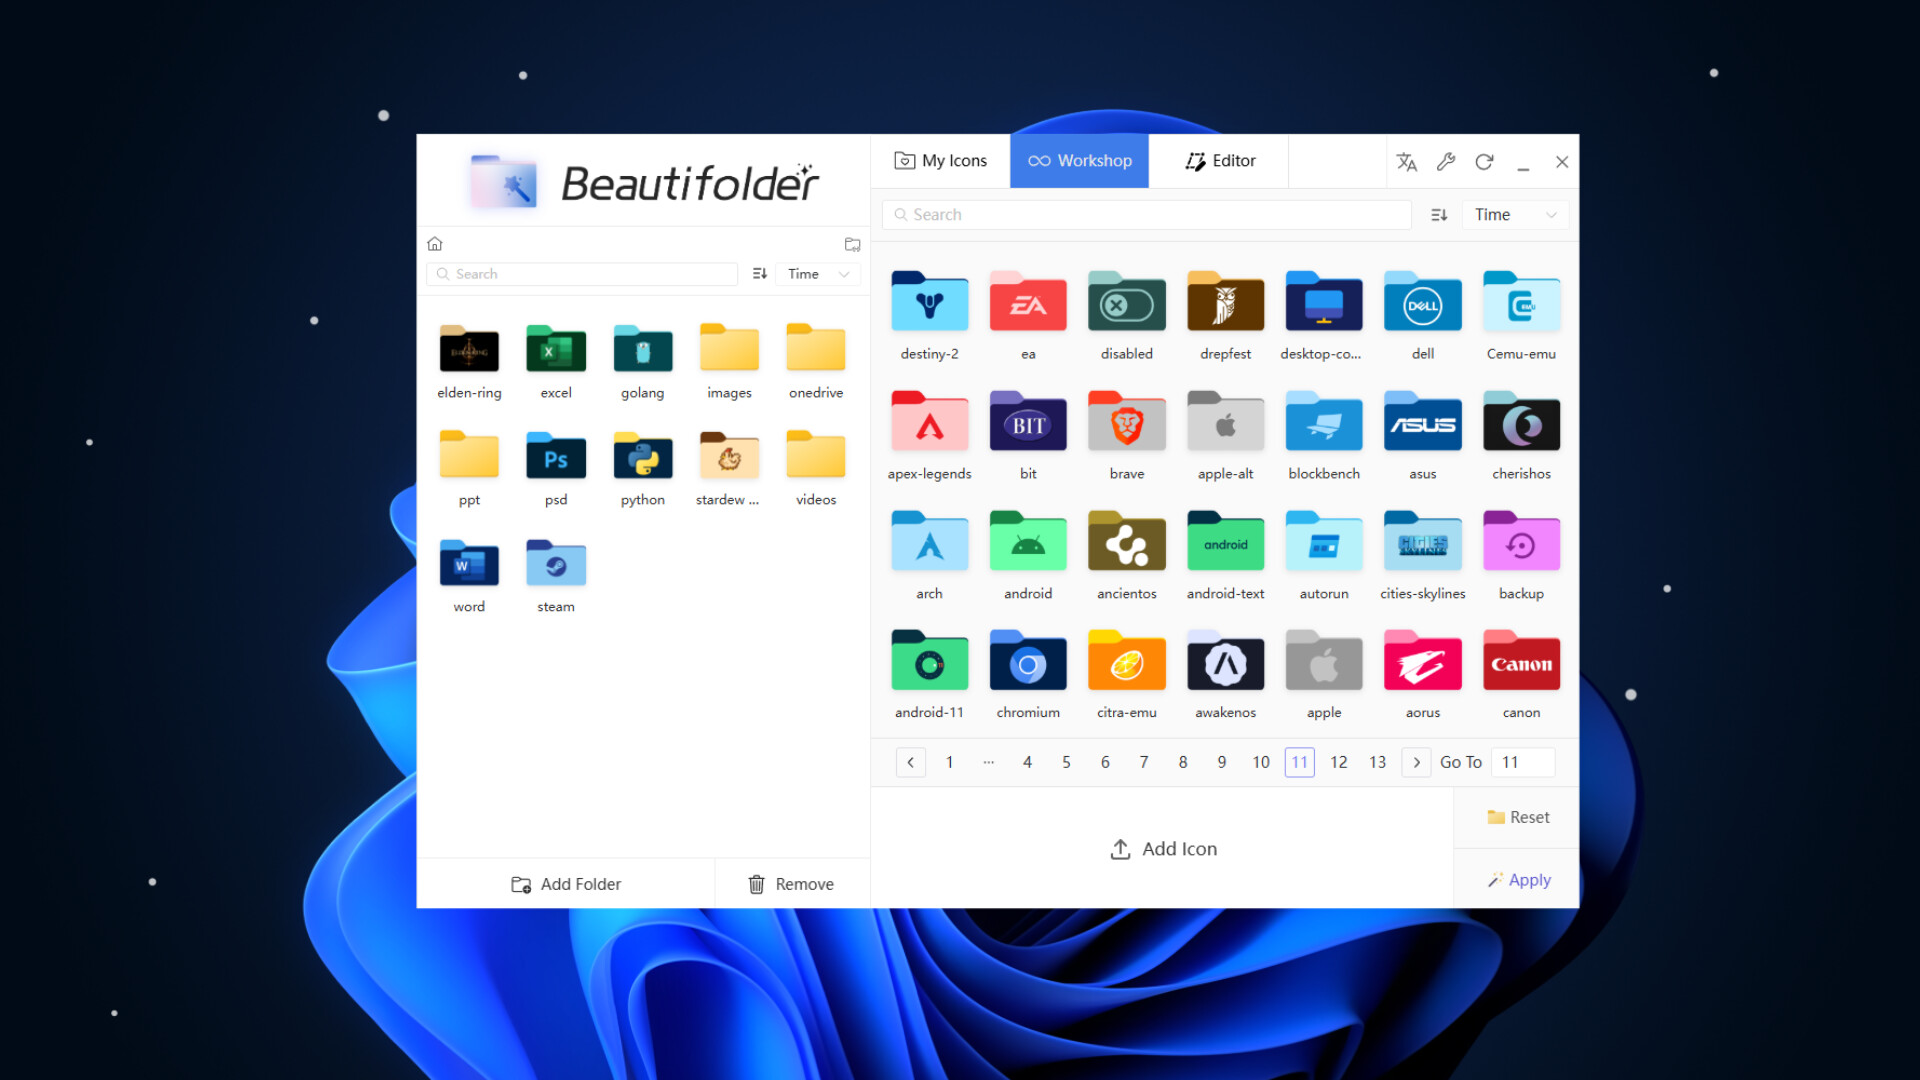Toggle the sort order icon next to Time
1920x1080 pixels.
(1438, 214)
